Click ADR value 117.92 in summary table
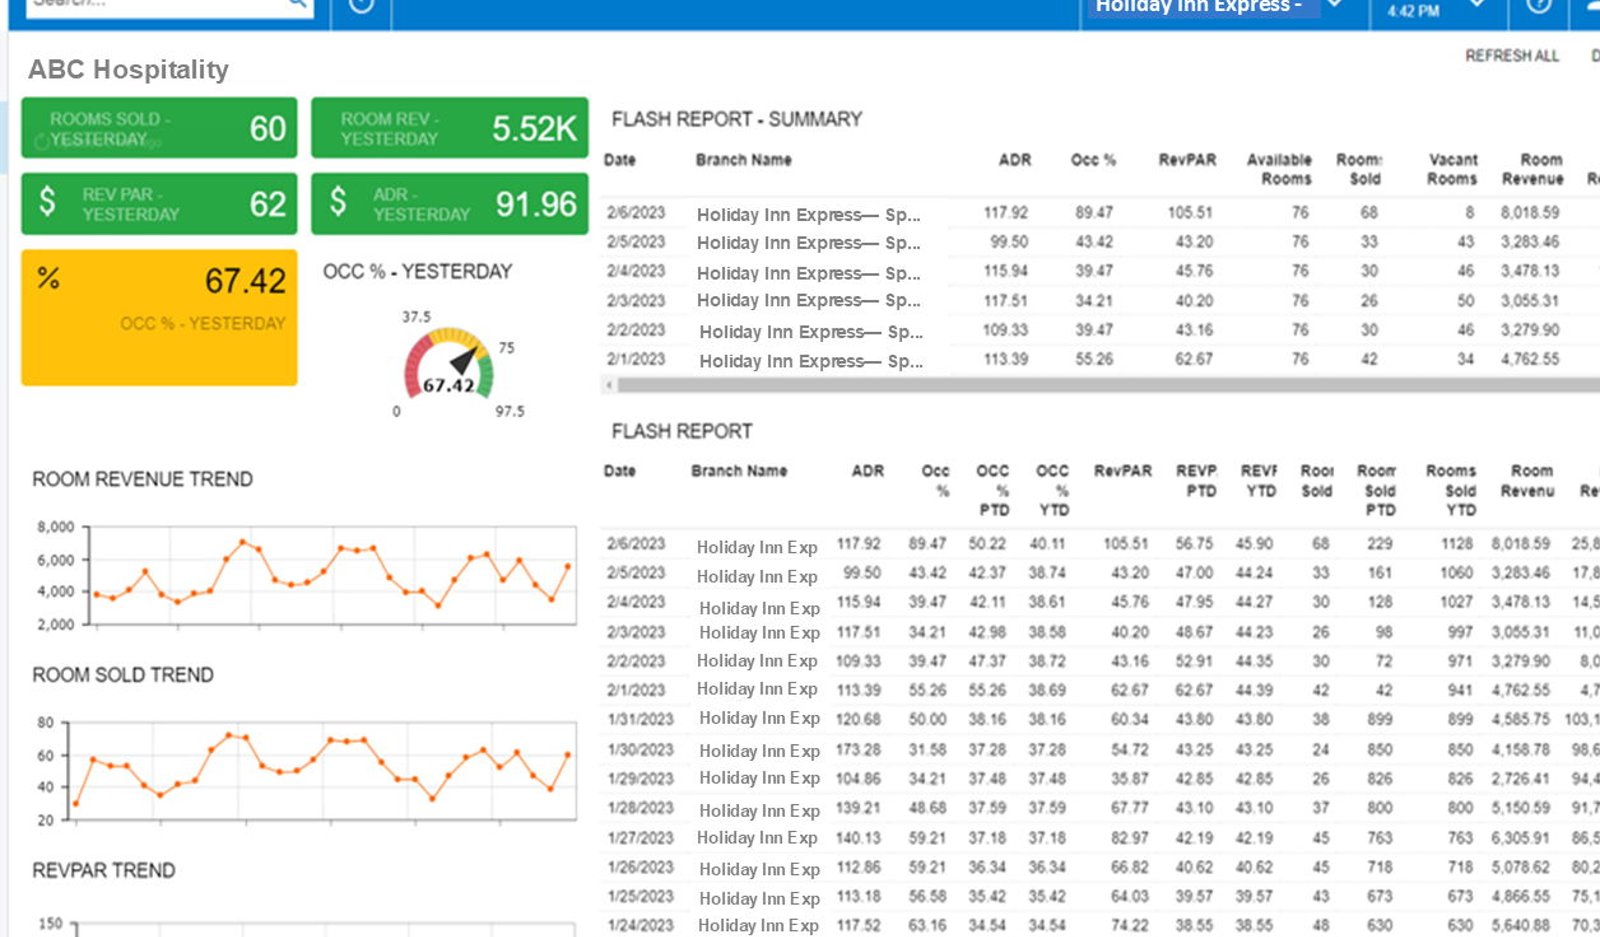The height and width of the screenshot is (937, 1600). tap(1005, 213)
